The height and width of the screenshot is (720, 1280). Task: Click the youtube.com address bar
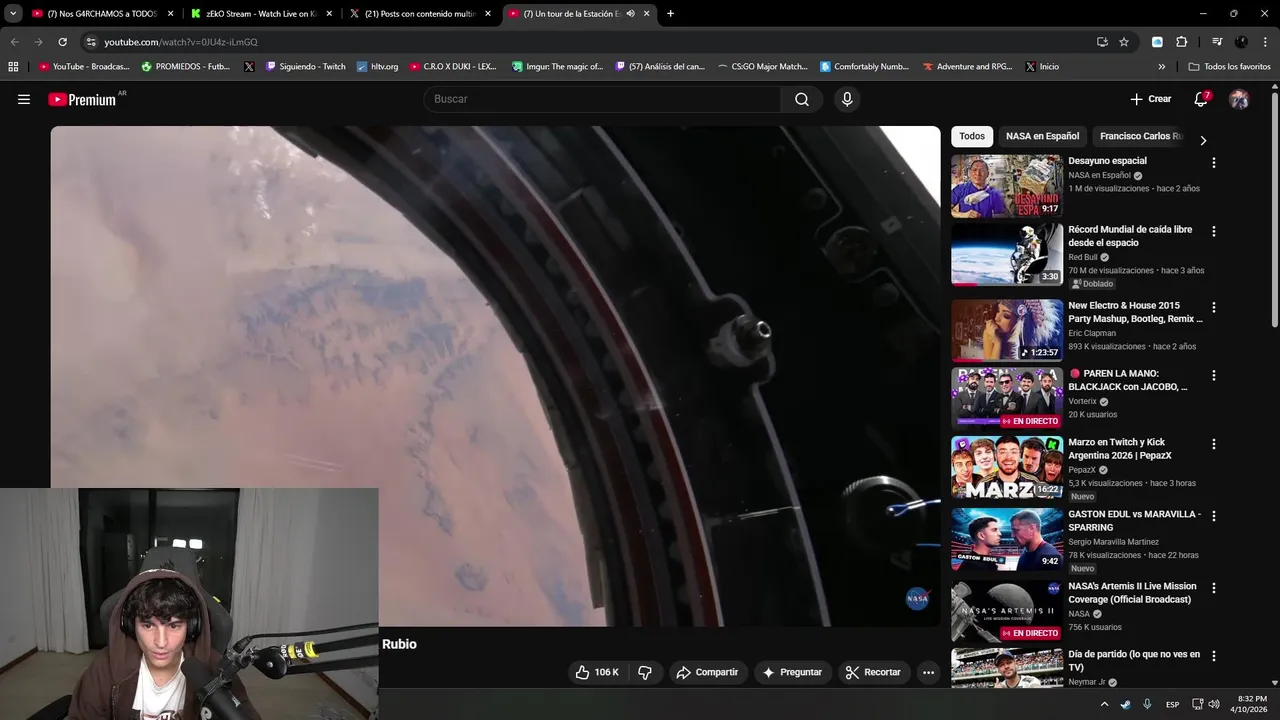click(590, 42)
